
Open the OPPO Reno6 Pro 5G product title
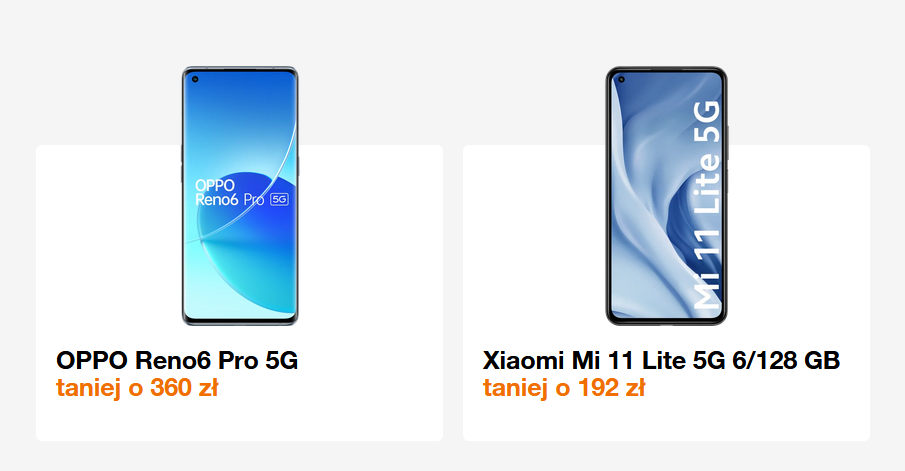point(177,360)
